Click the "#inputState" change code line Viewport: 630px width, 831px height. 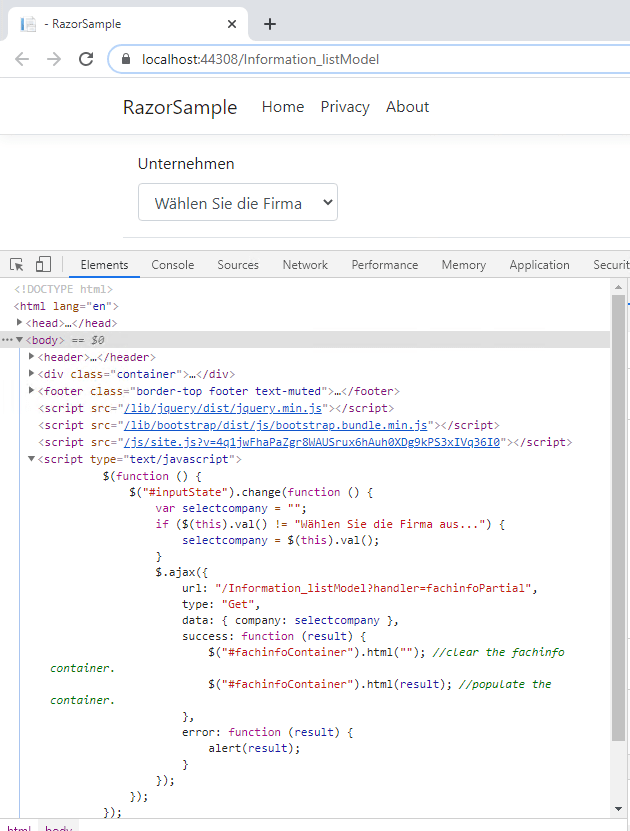pos(251,492)
